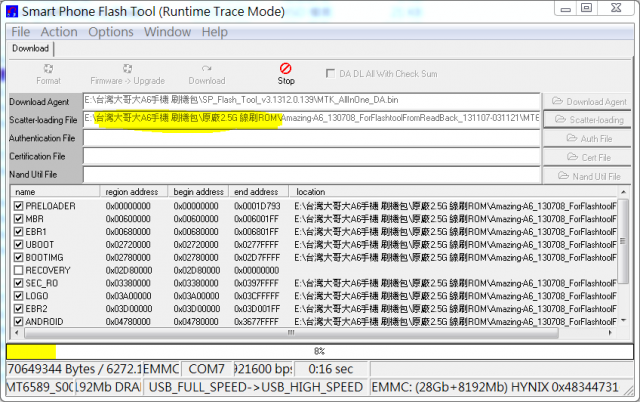640x402 pixels.
Task: Open the Options menu
Action: coord(111,32)
